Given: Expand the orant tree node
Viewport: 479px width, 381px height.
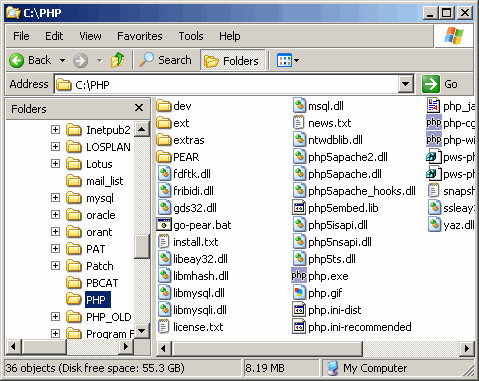Looking at the screenshot, I should [x=55, y=231].
